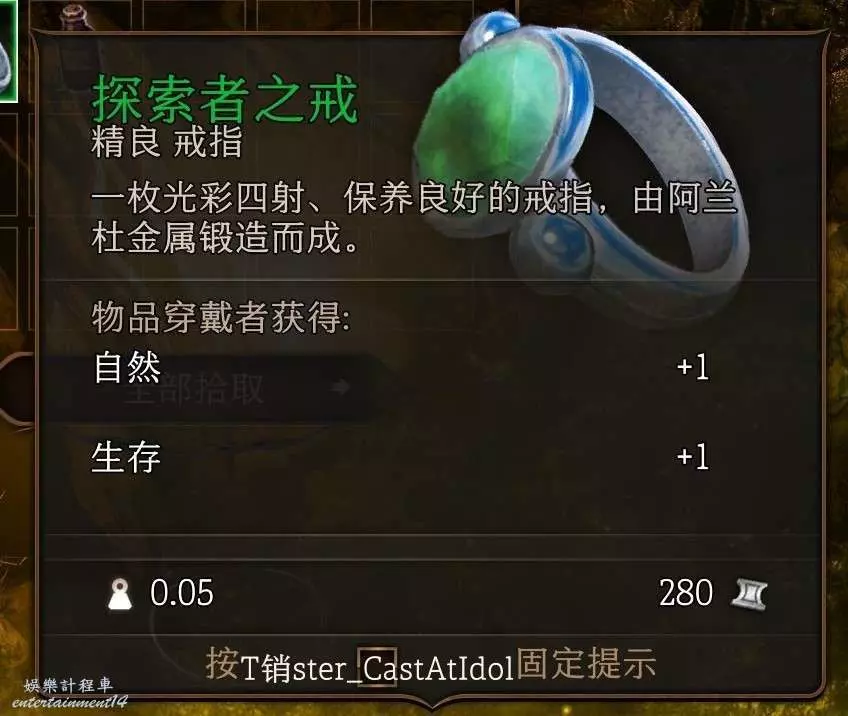Select the green-bordered ring inventory slot
Screen dimensions: 848x716
coord(8,51)
